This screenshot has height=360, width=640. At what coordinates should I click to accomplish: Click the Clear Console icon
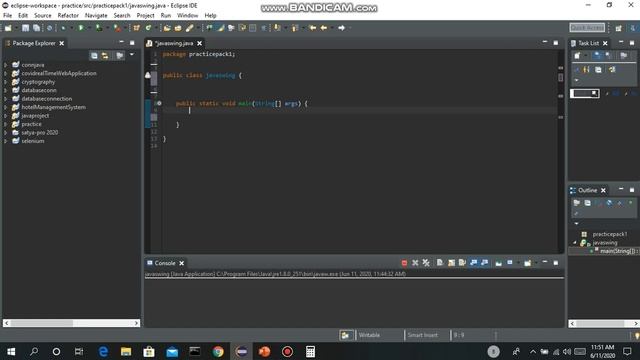(x=440, y=263)
